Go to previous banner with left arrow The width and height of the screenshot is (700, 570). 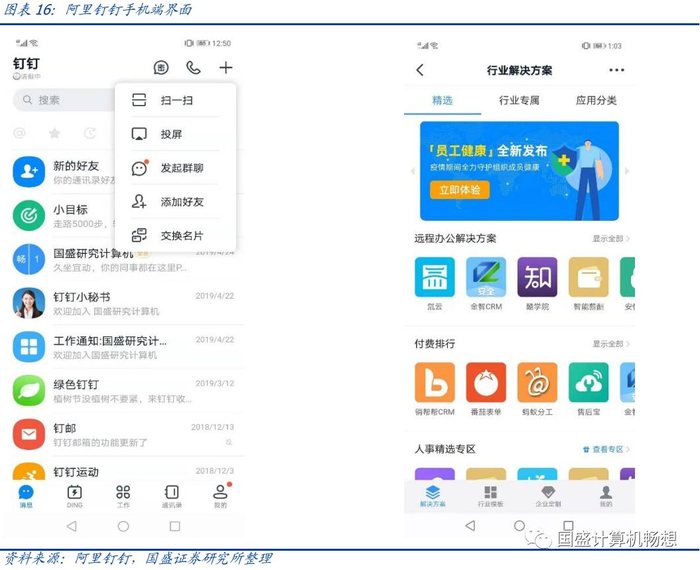pos(412,171)
